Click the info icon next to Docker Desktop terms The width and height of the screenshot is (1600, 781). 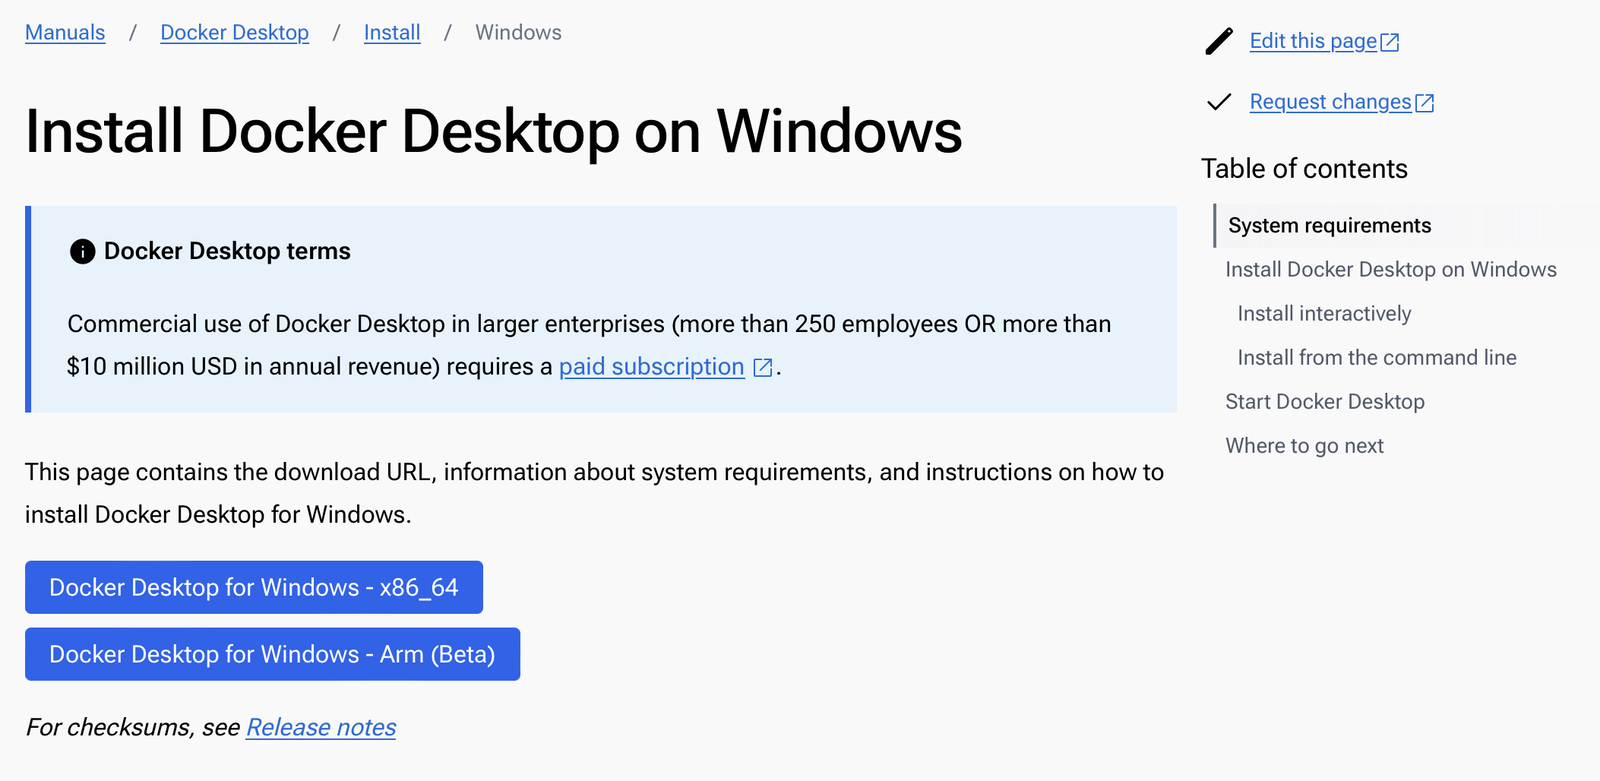point(82,252)
